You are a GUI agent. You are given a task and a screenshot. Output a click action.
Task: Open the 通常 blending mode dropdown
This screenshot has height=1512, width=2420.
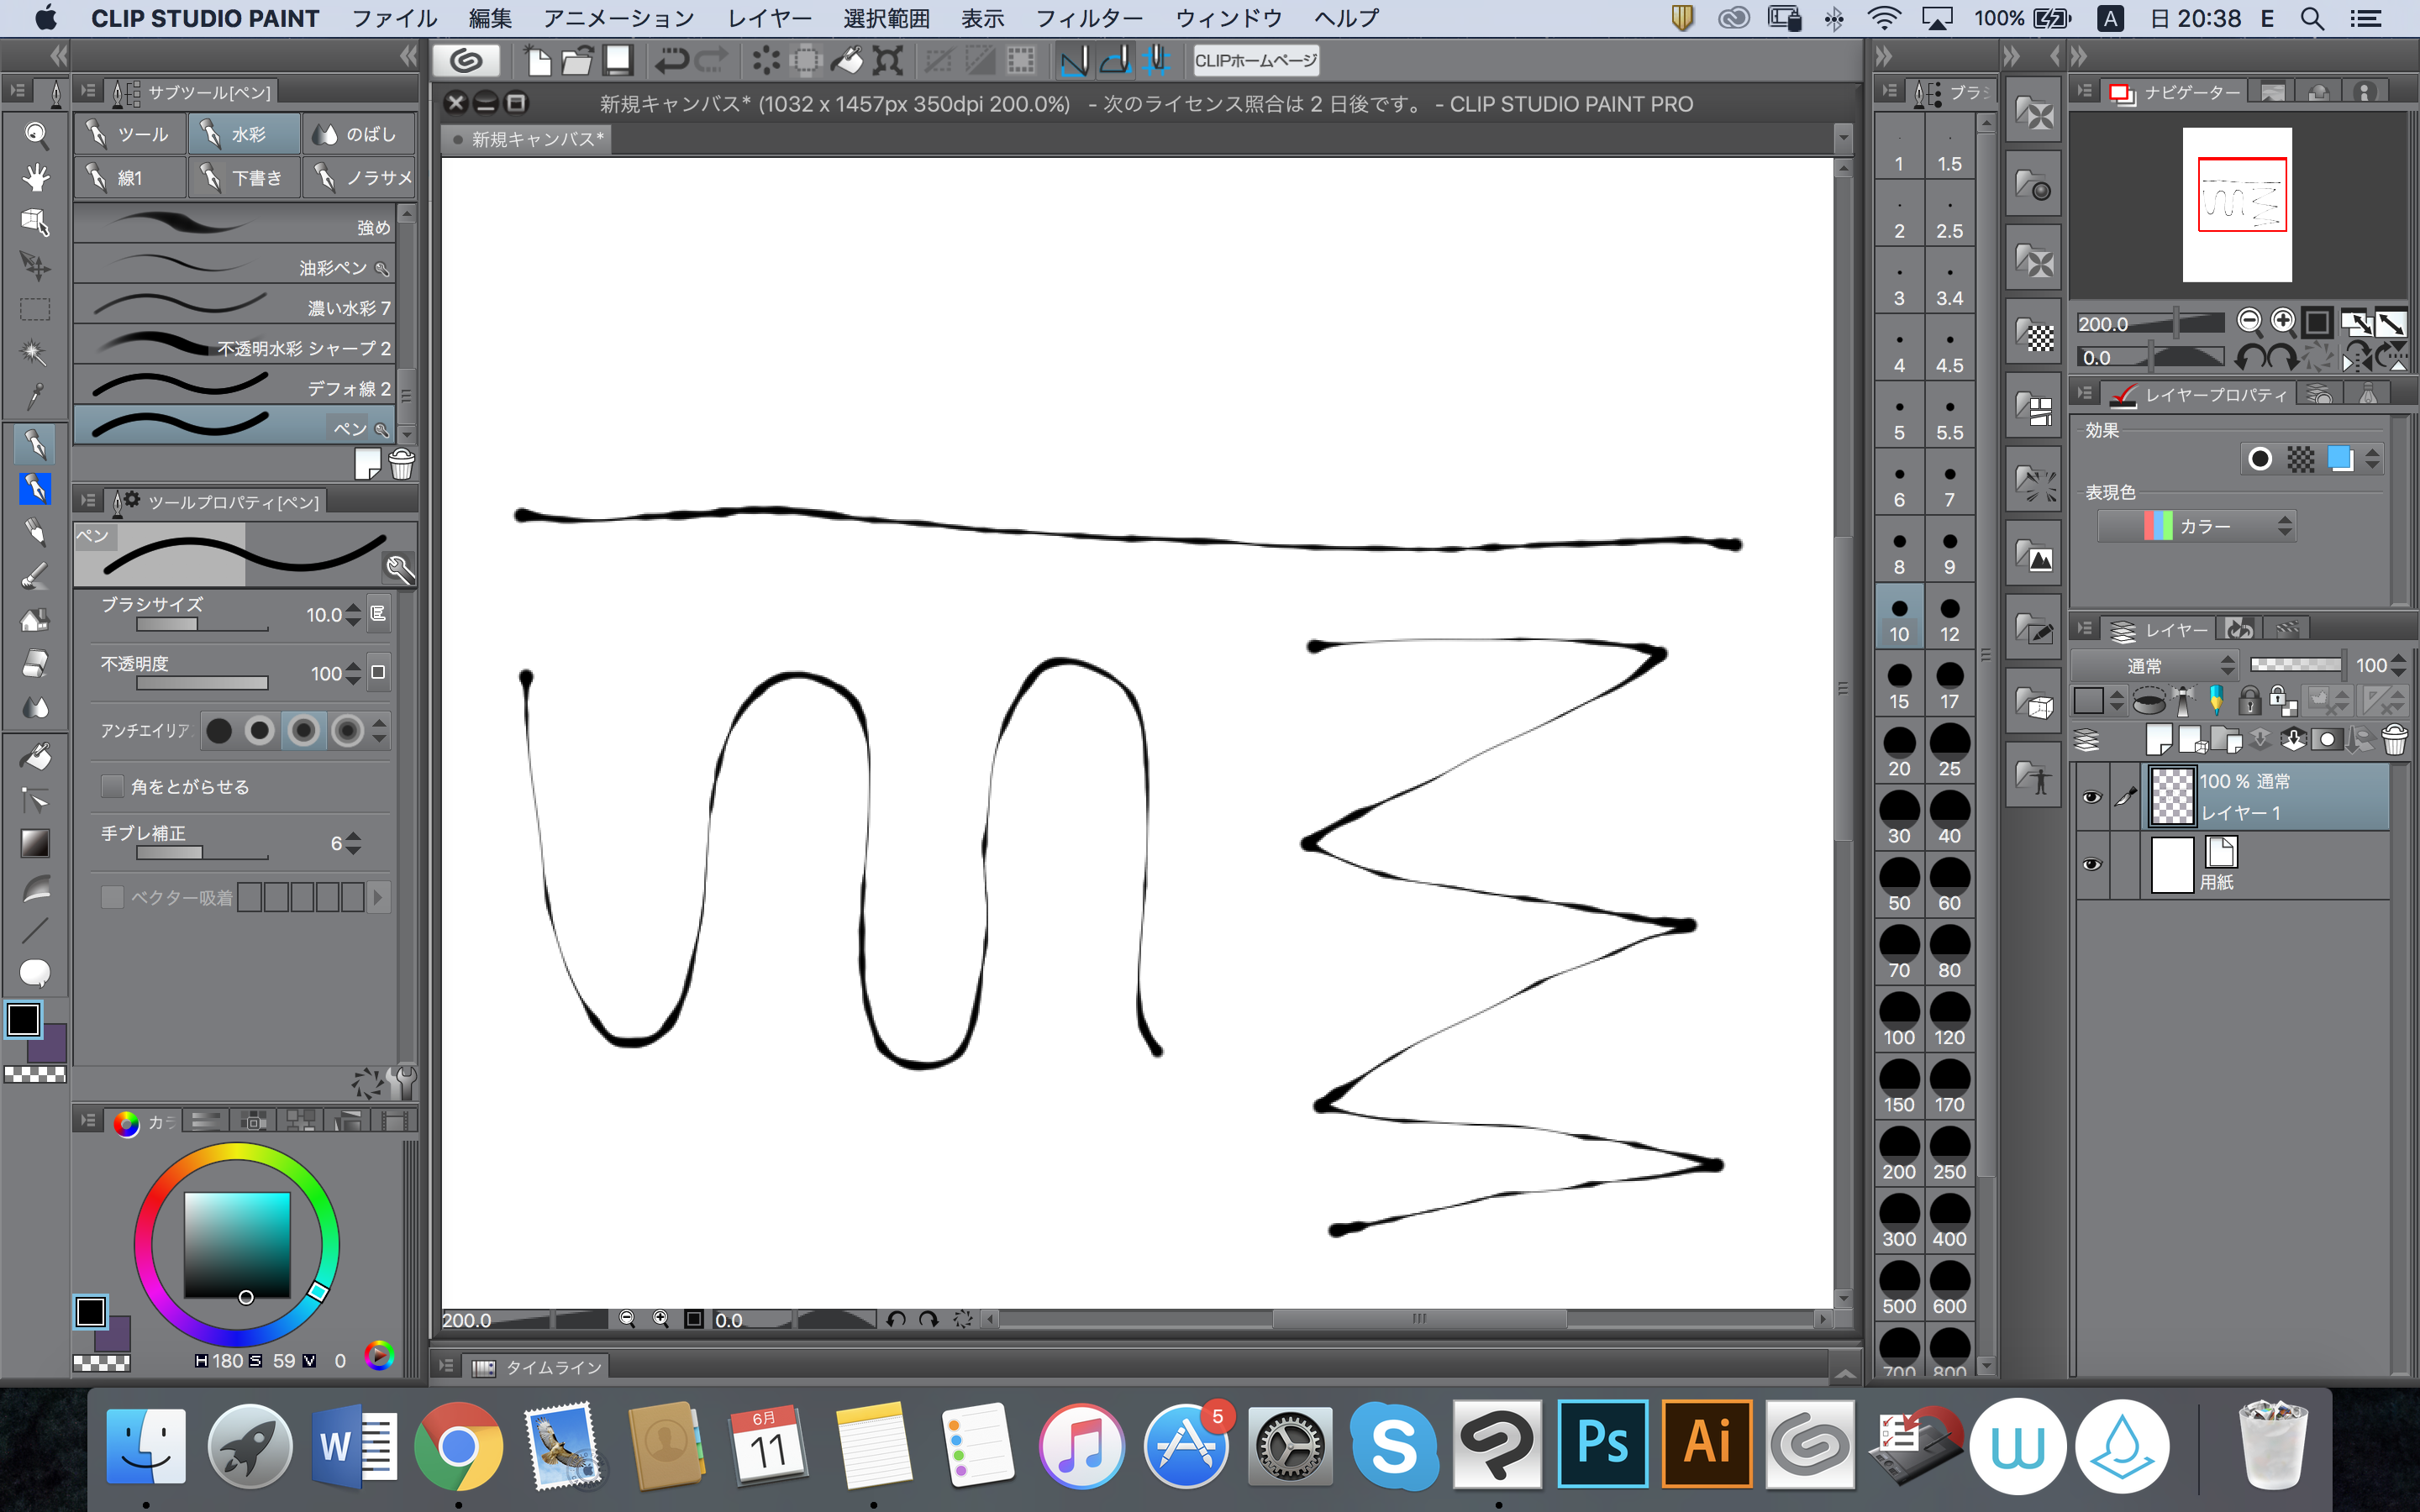[2154, 665]
